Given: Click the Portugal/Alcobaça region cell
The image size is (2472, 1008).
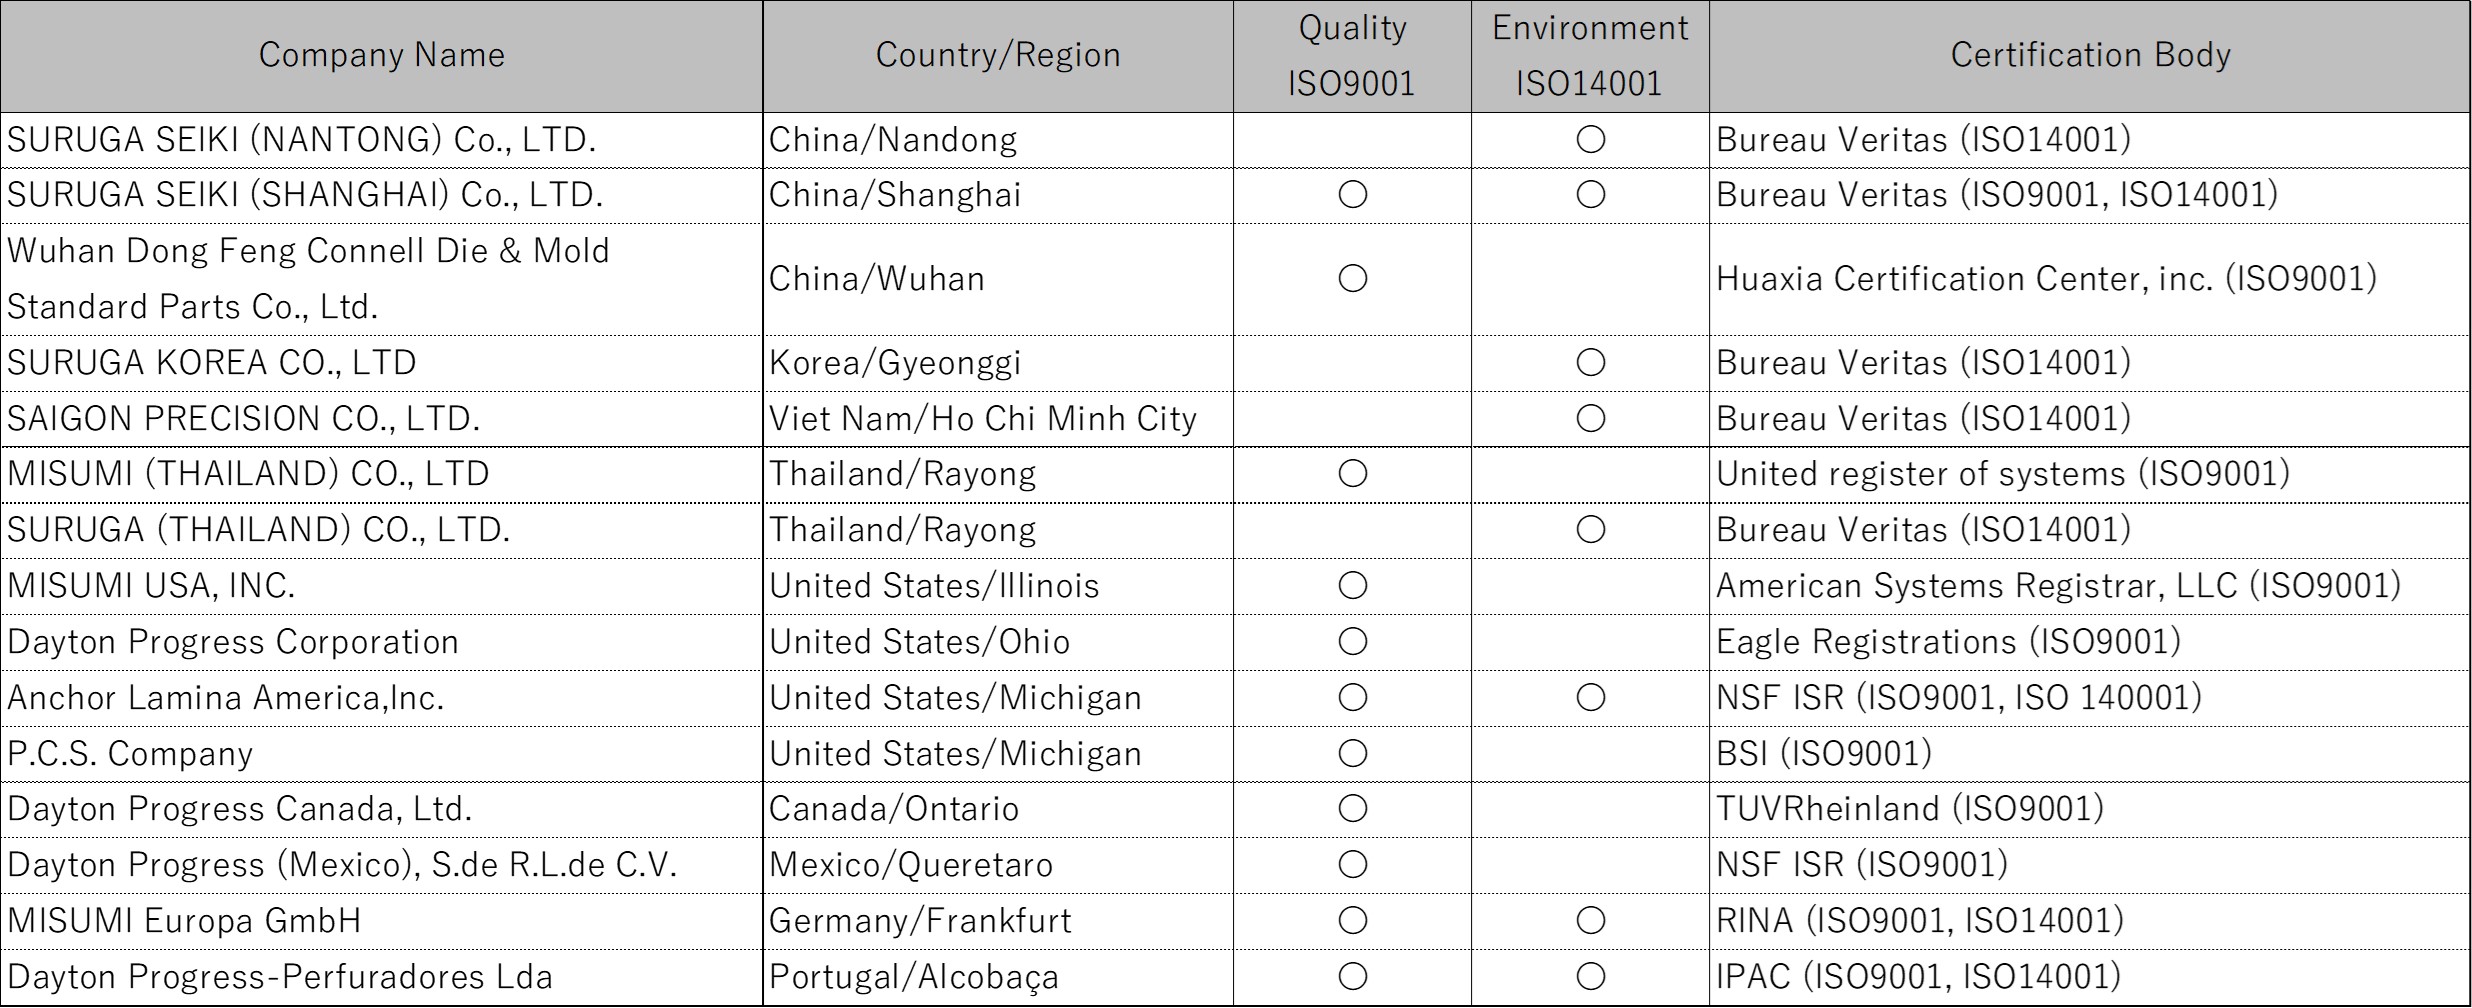Looking at the screenshot, I should coord(998,977).
